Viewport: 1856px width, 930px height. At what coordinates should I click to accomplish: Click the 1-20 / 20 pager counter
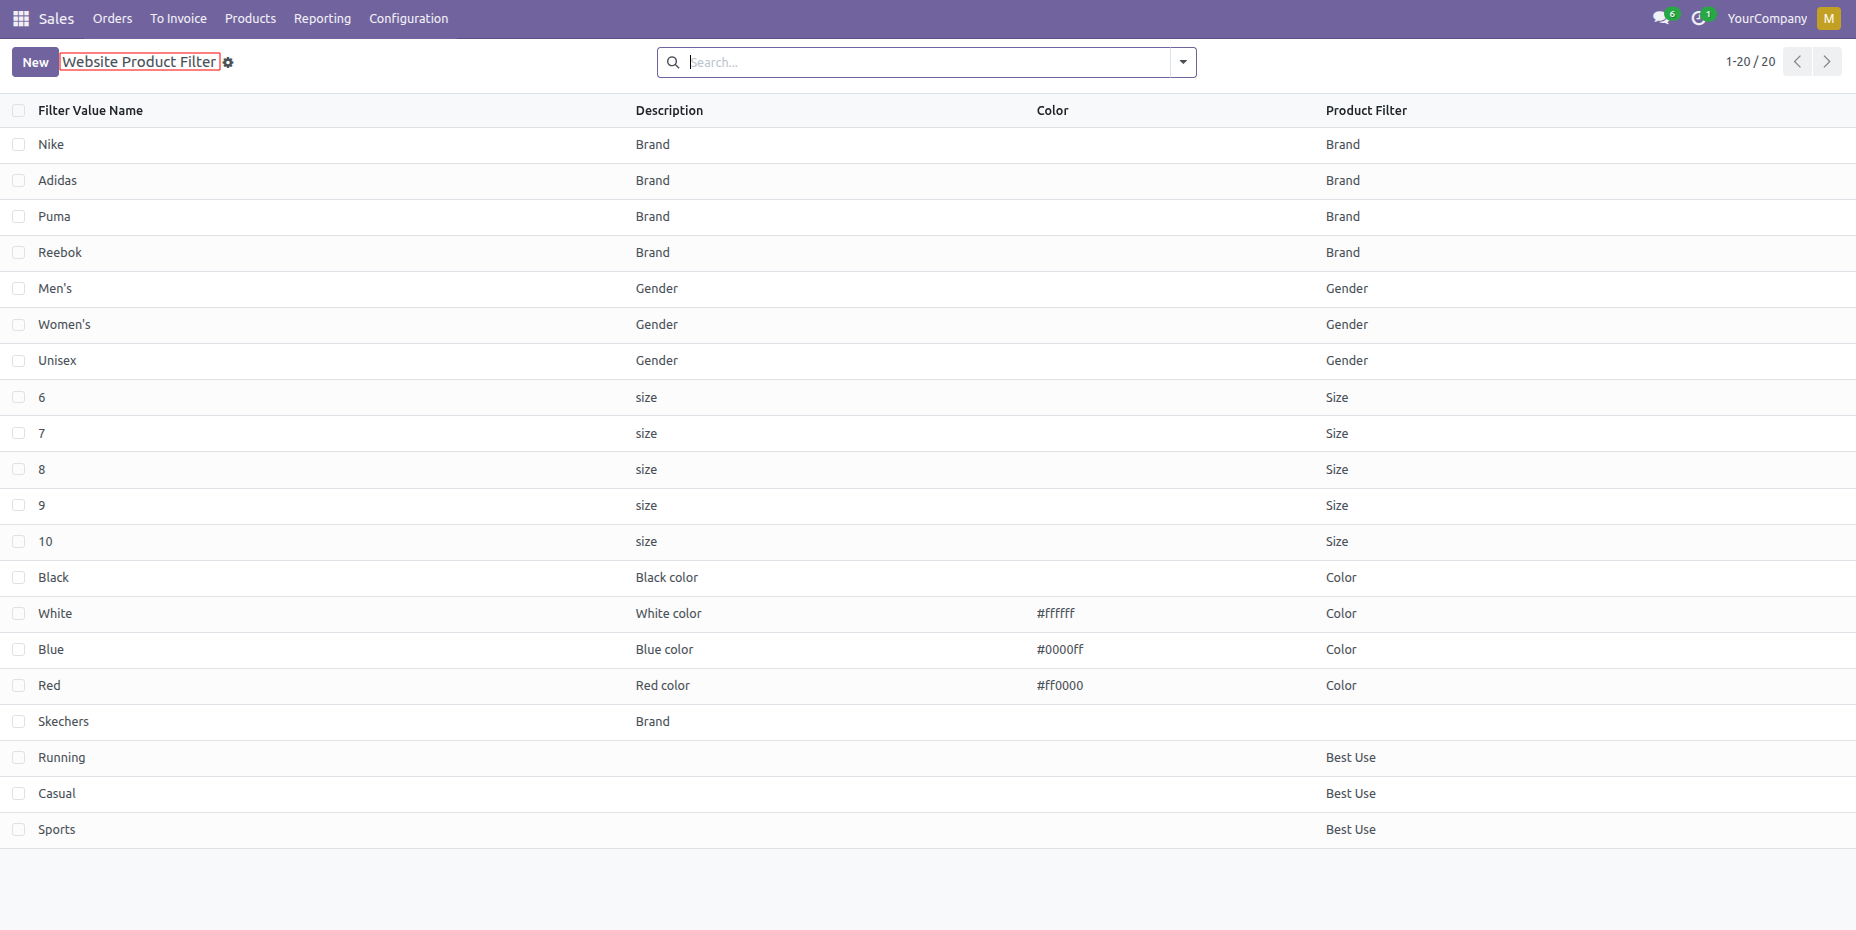coord(1750,62)
